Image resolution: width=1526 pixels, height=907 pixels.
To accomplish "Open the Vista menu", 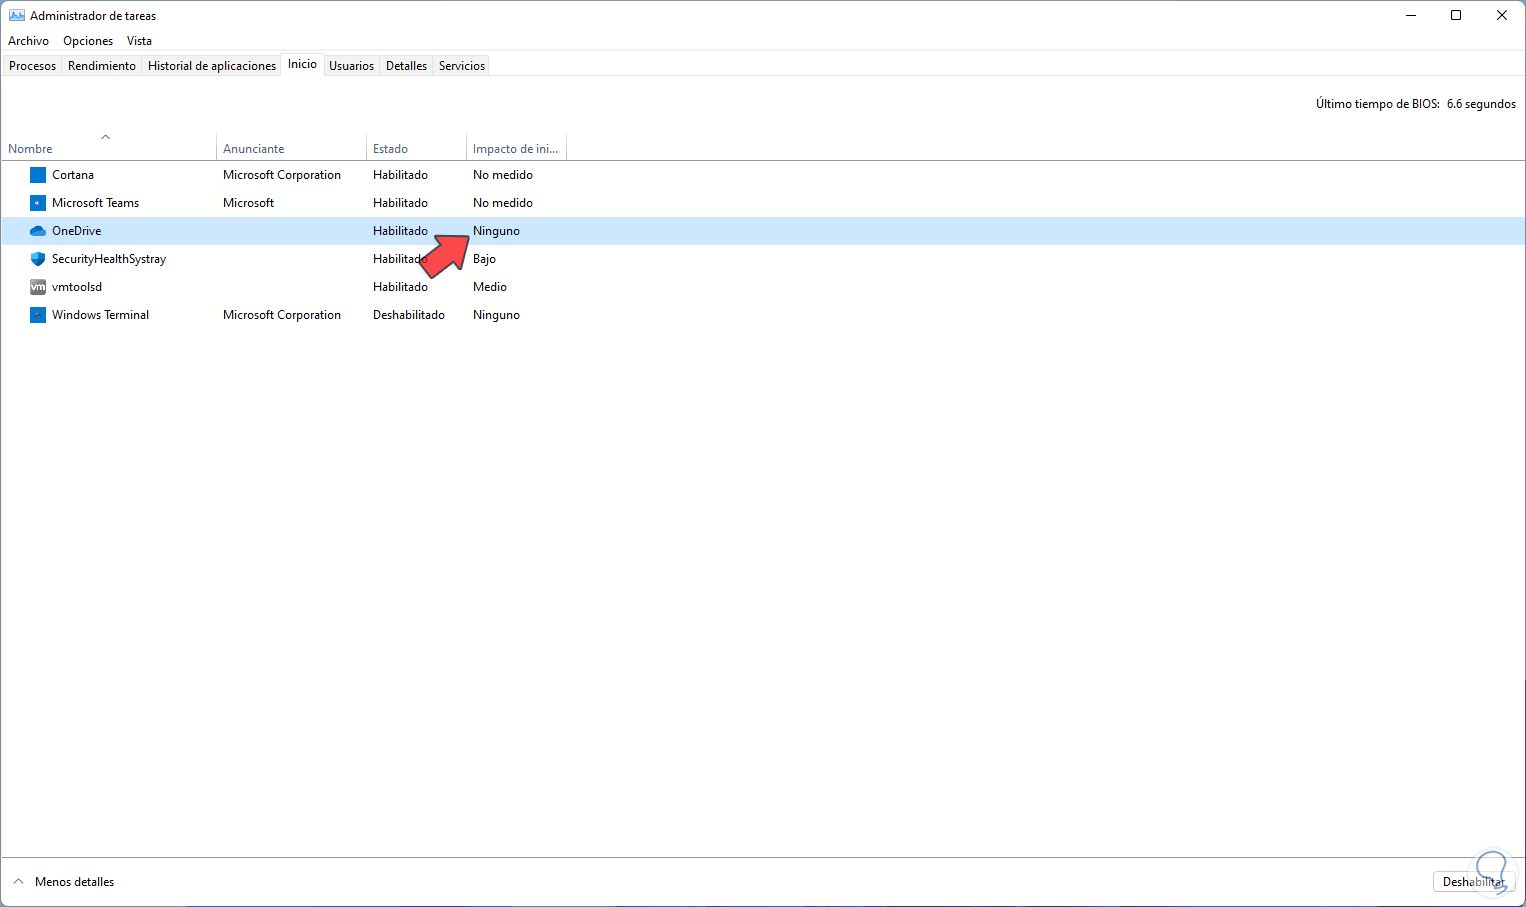I will tap(139, 41).
